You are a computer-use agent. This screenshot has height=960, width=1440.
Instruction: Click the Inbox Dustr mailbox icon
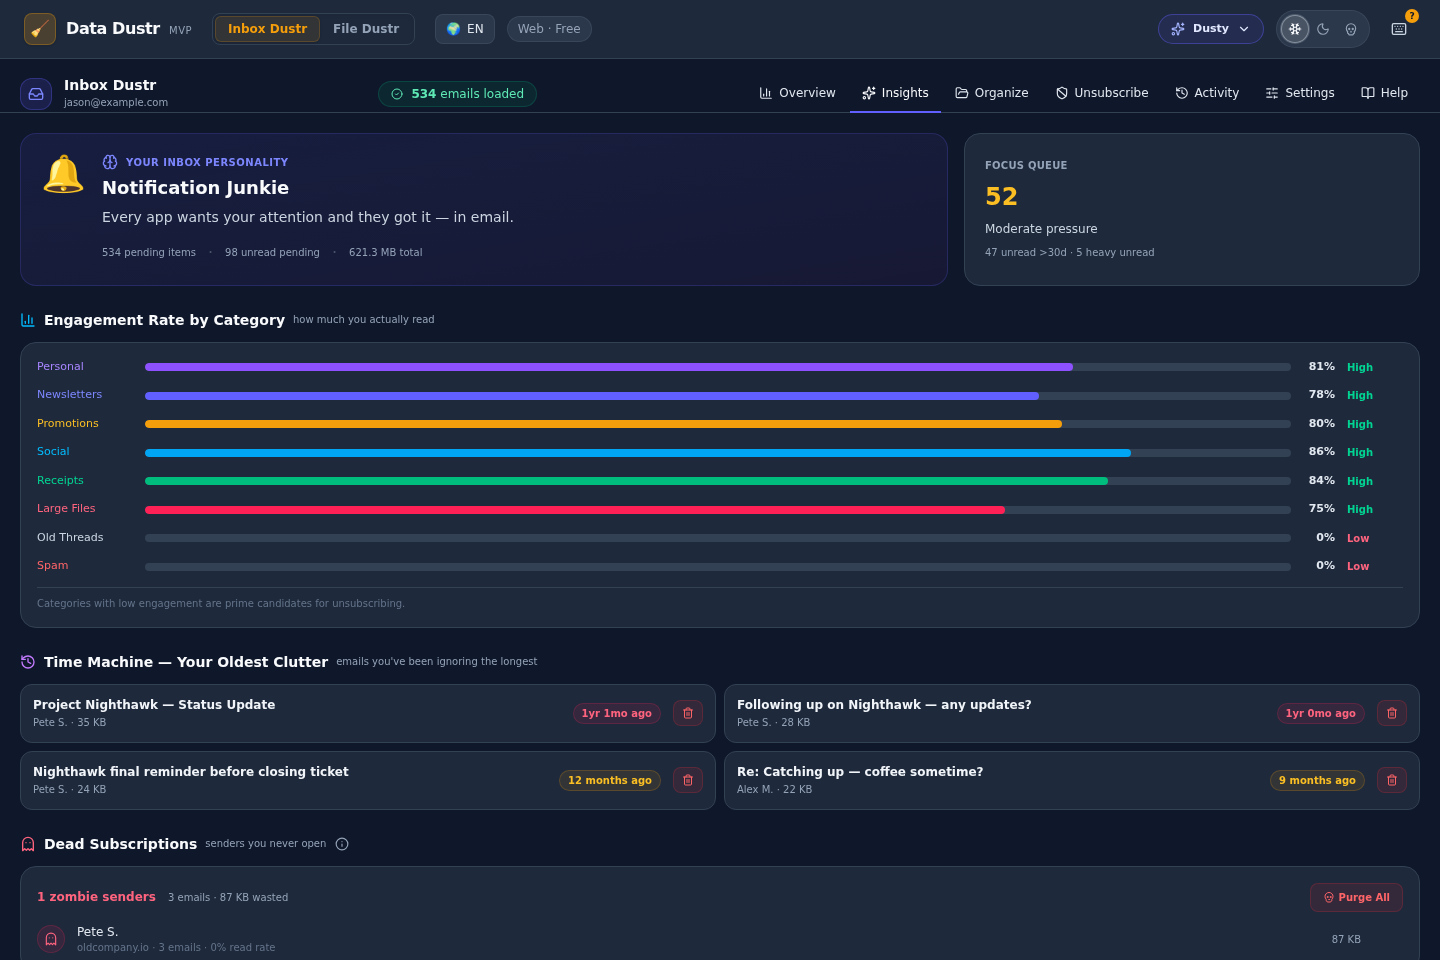(x=36, y=94)
